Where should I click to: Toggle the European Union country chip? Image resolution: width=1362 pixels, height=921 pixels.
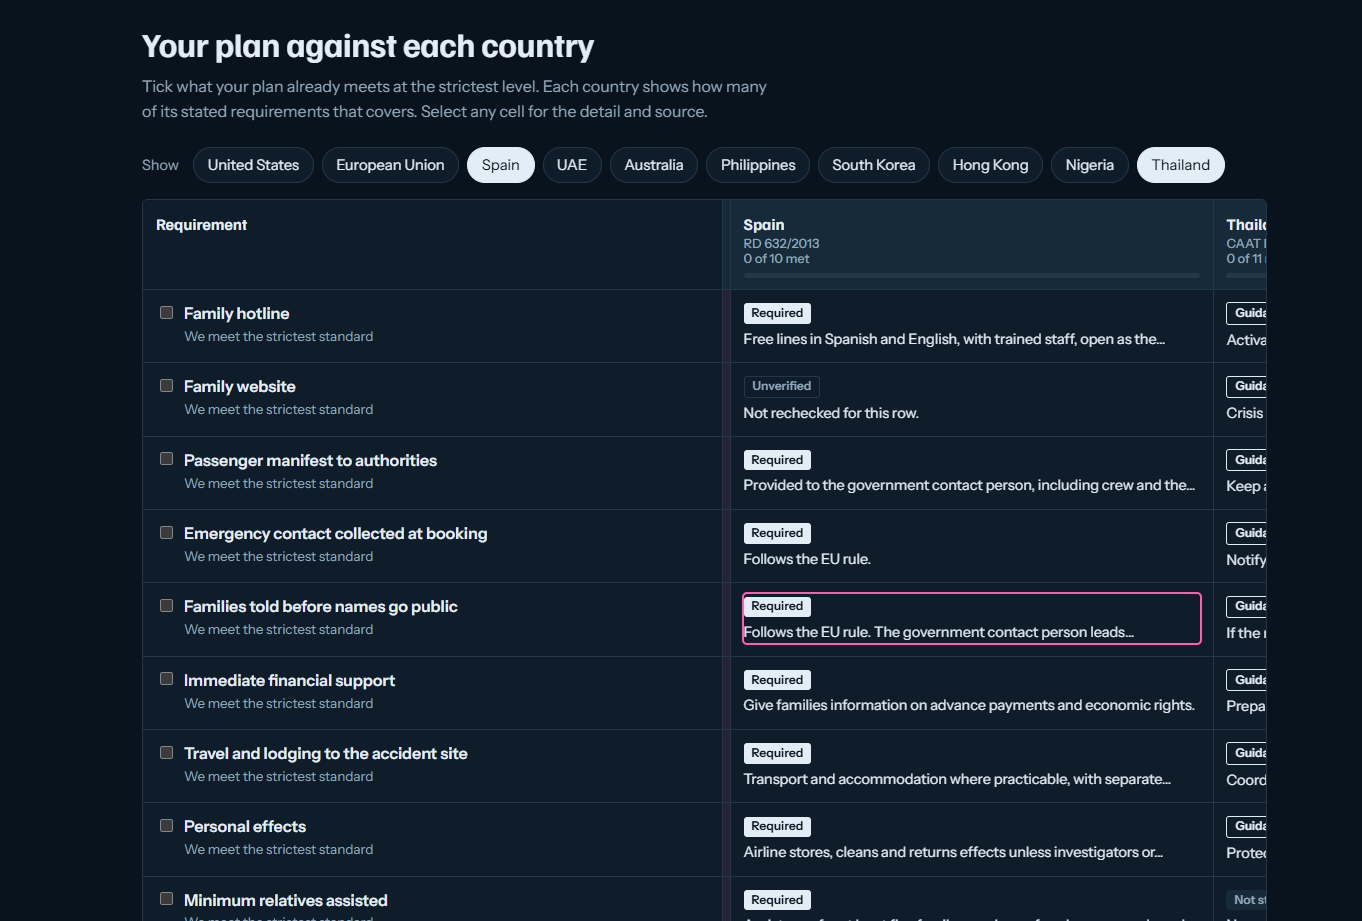tap(390, 165)
